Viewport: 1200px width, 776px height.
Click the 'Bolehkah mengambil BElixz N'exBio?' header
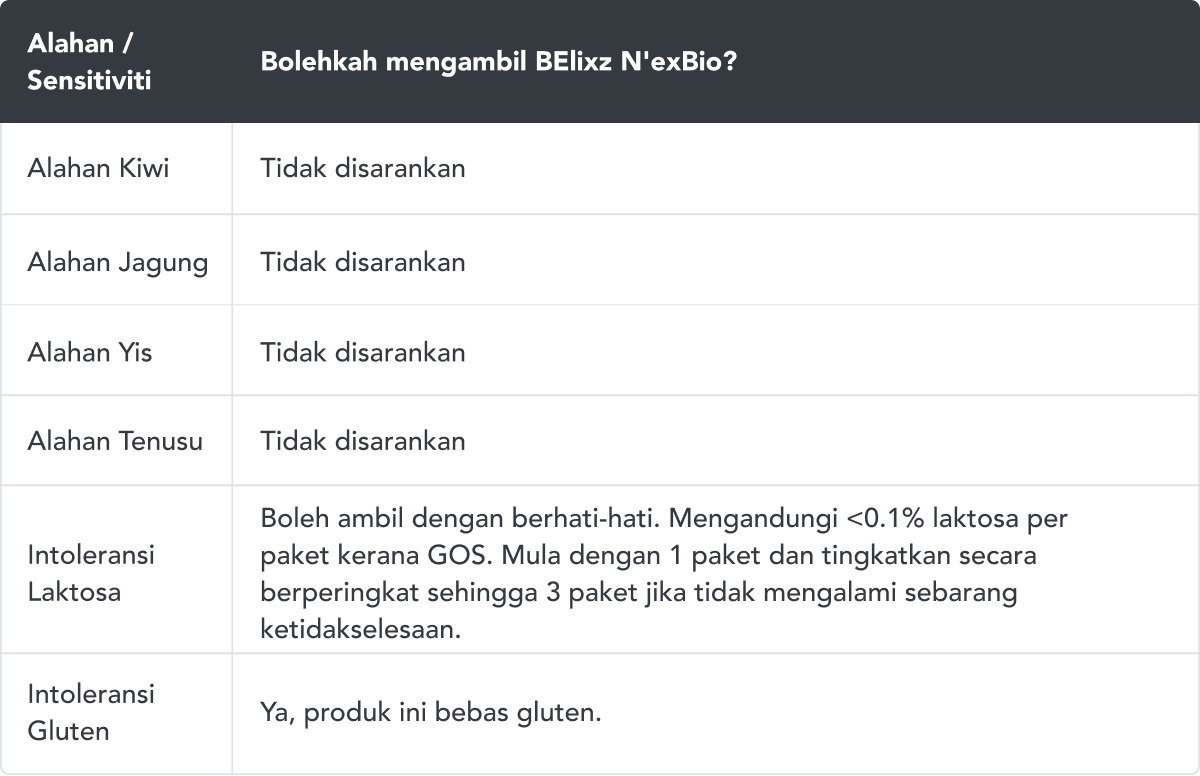pos(716,61)
